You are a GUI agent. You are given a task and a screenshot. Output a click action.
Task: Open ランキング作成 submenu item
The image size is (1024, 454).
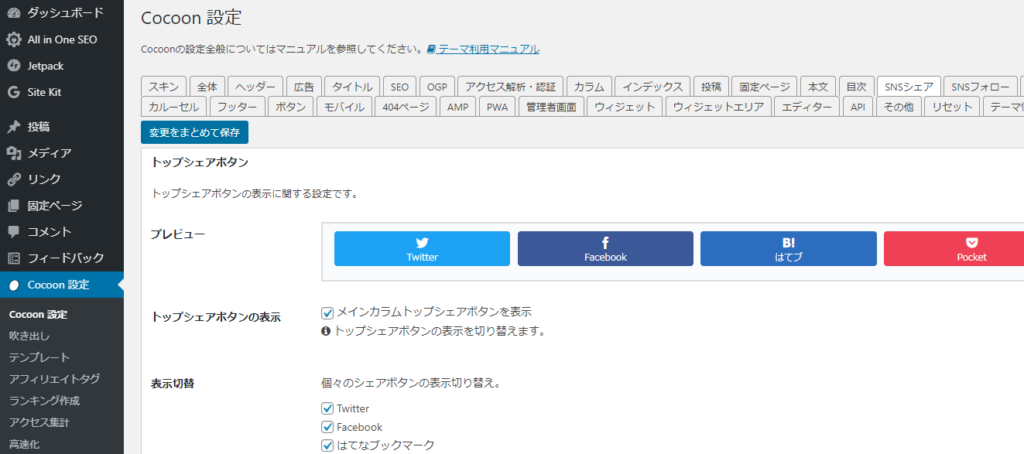(x=44, y=400)
